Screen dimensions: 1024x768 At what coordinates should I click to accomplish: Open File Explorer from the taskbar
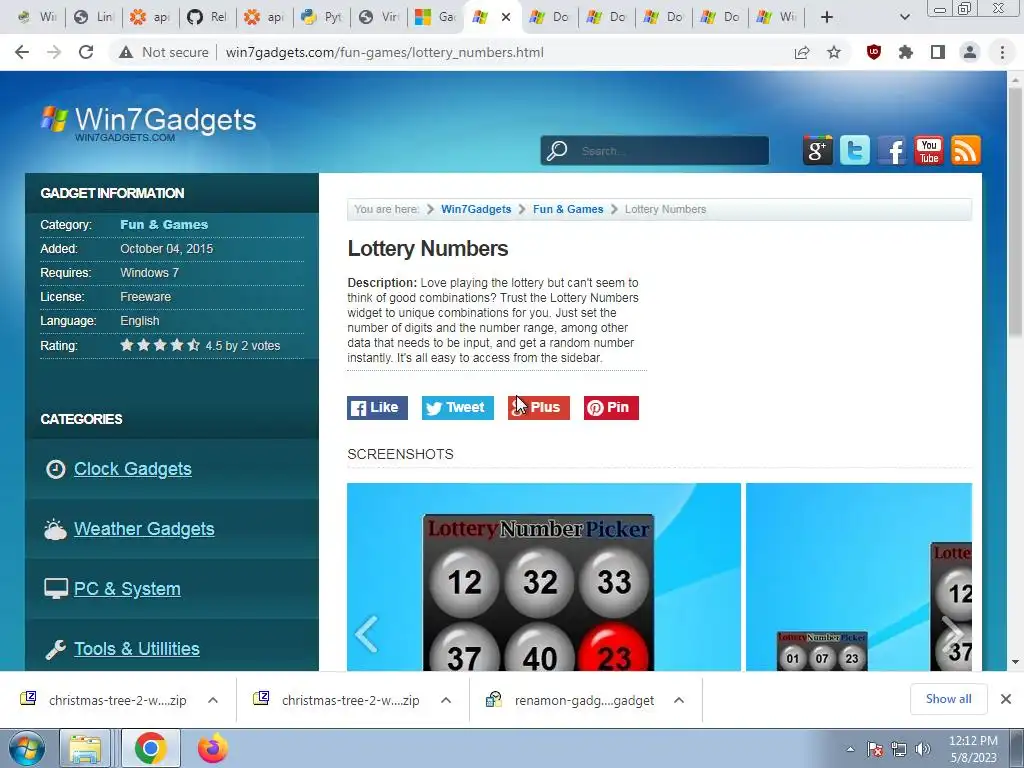[86, 748]
